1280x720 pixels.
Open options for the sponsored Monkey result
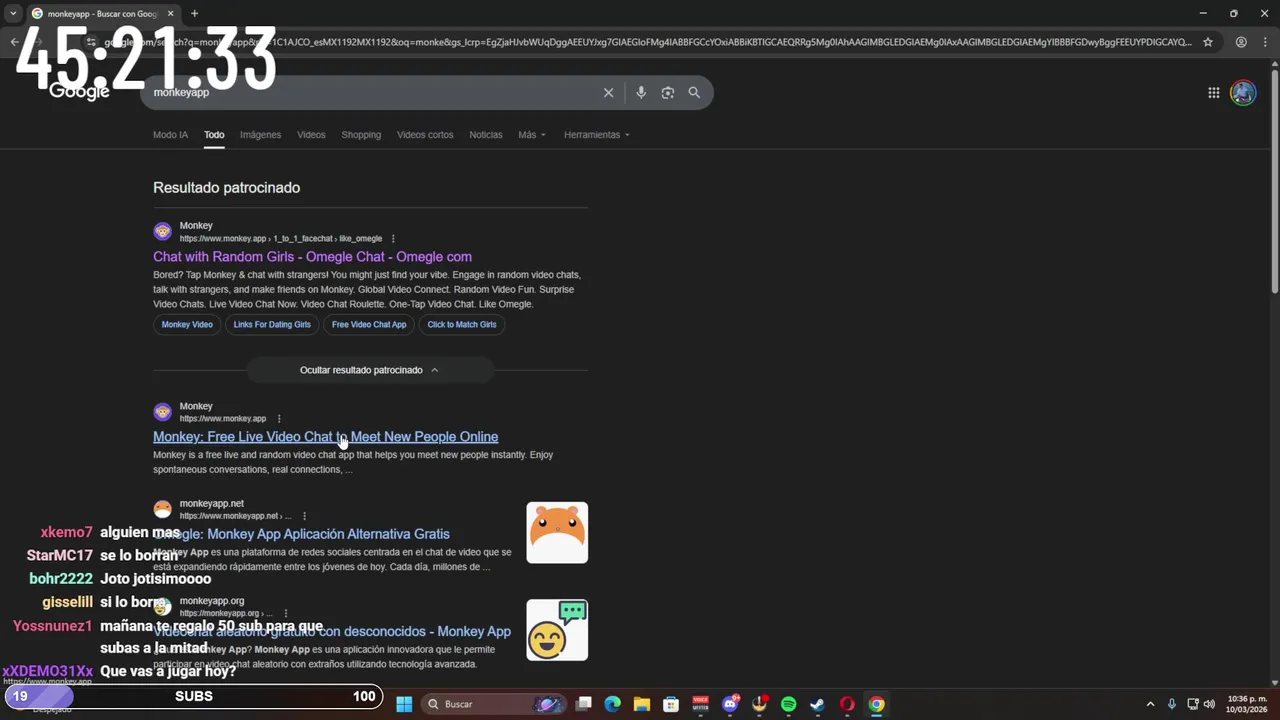(x=393, y=239)
